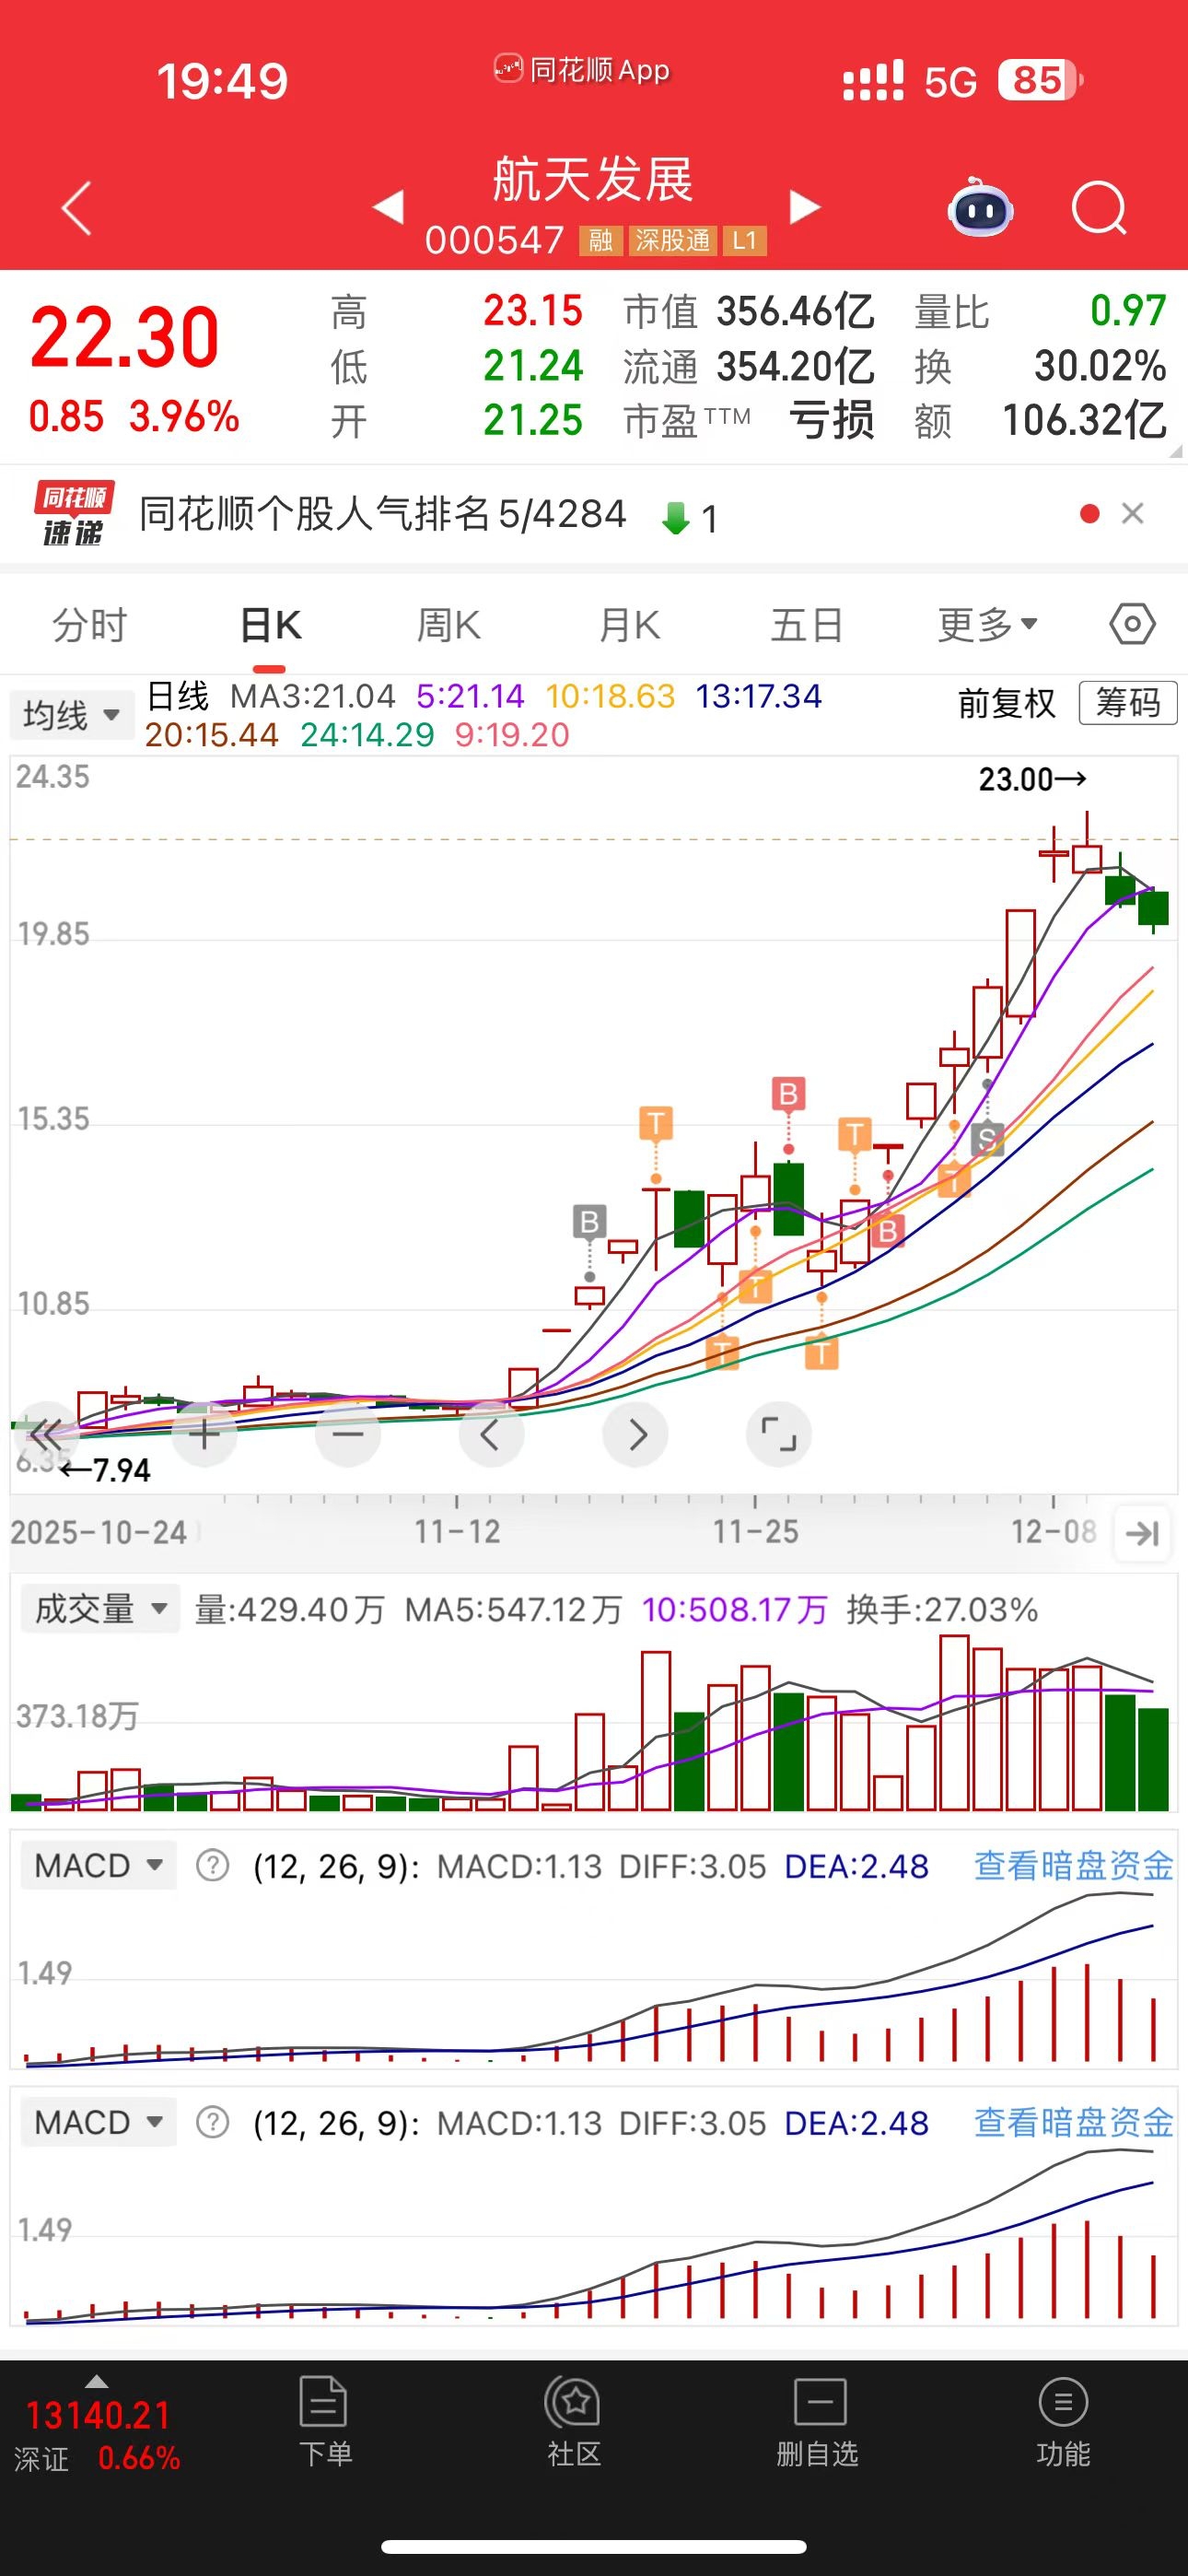Go back with the top-left arrow
Viewport: 1188px width, 2576px height.
(x=77, y=208)
